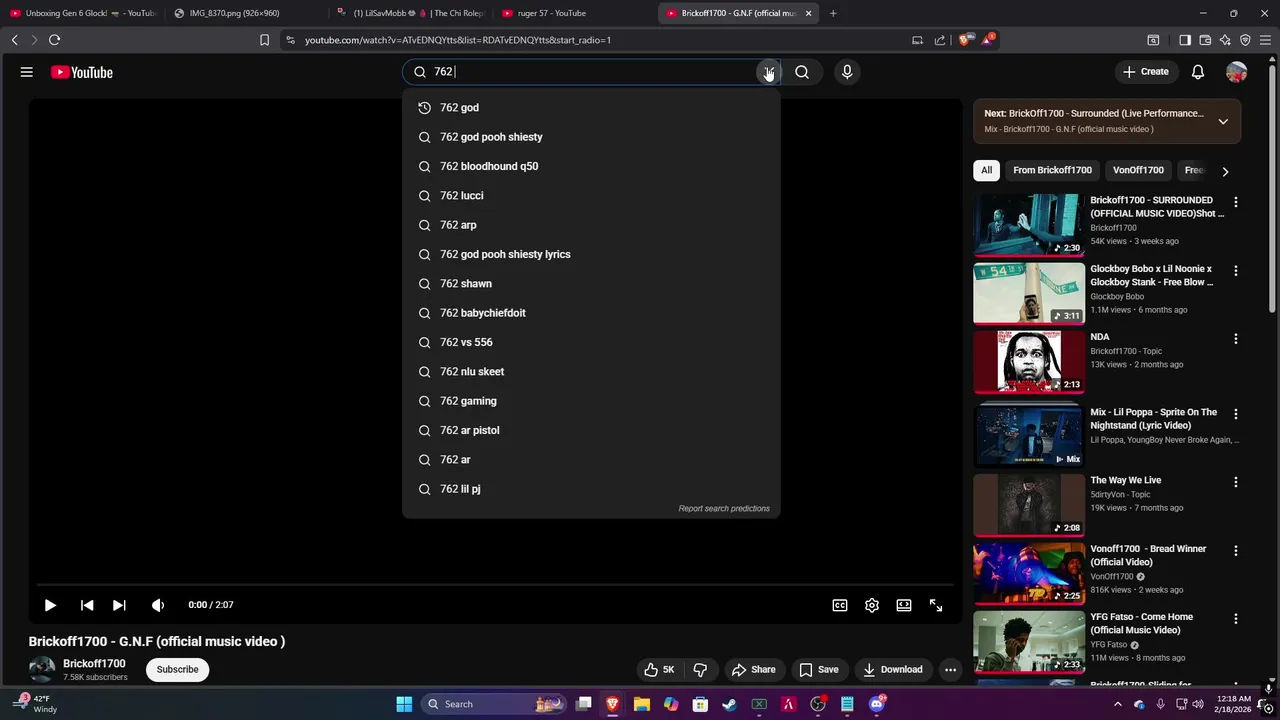
Task: Toggle the Brave sidebar panel
Action: click(x=1185, y=40)
